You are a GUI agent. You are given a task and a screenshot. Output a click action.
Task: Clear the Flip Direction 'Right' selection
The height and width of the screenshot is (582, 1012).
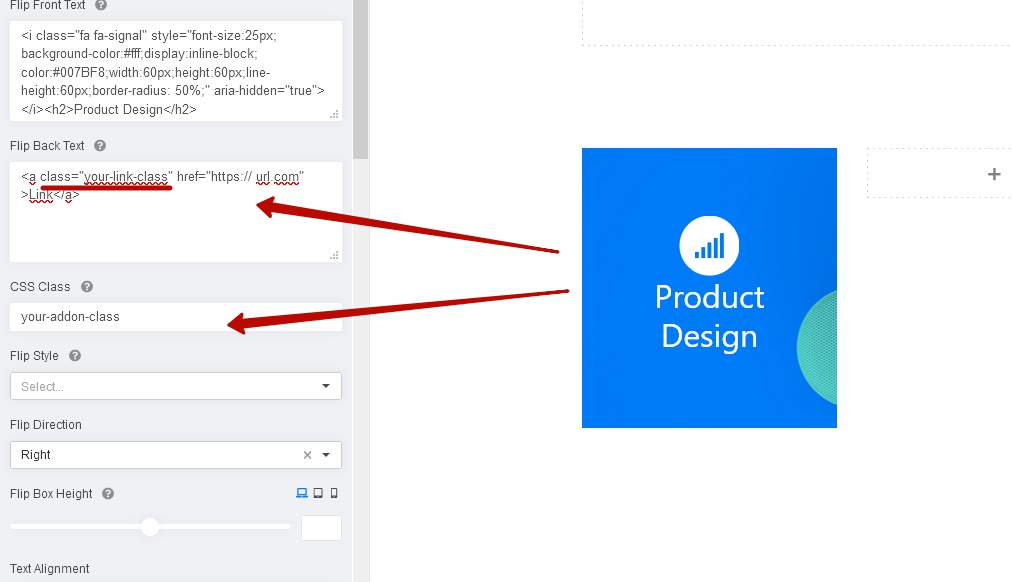tap(307, 455)
